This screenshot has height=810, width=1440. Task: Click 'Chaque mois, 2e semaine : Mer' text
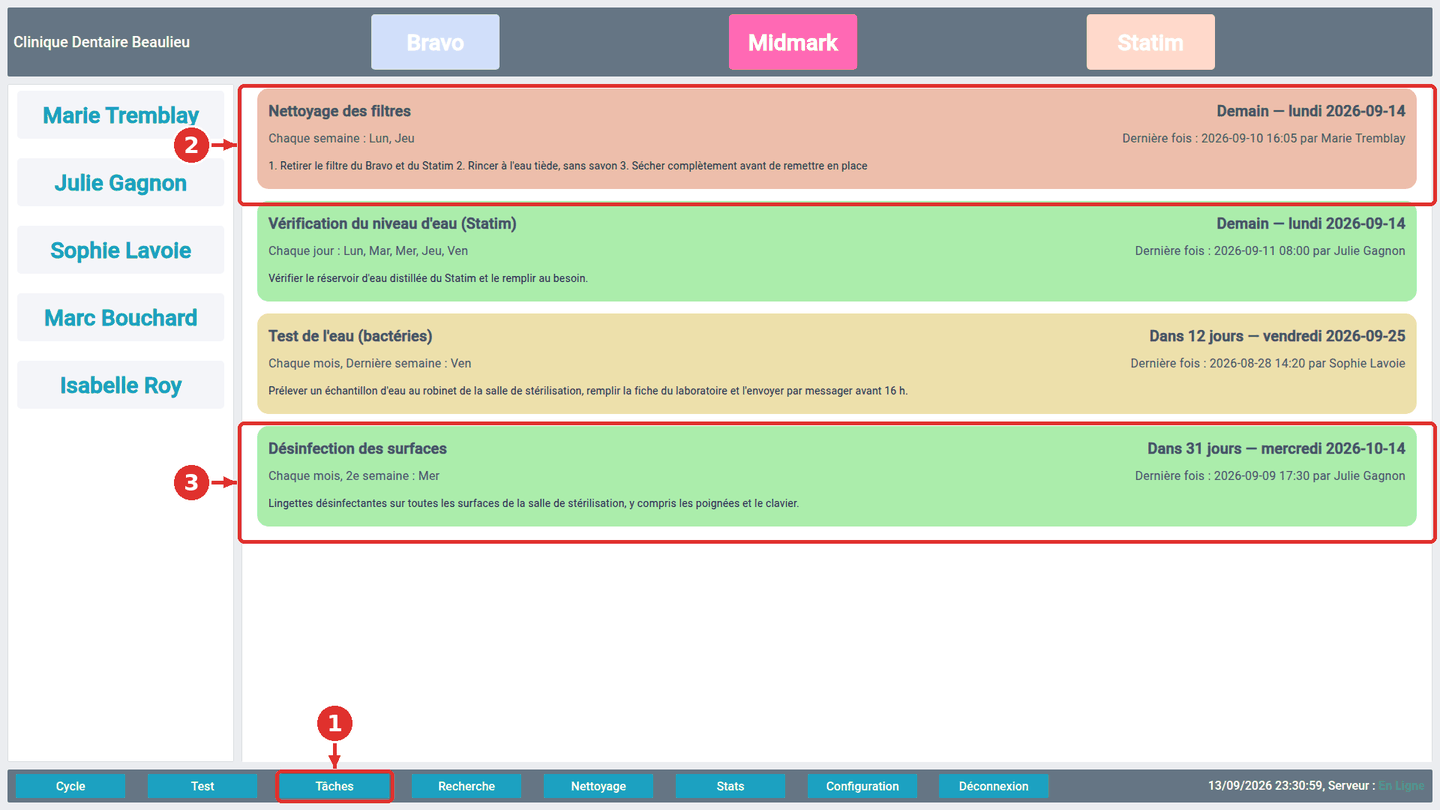354,476
